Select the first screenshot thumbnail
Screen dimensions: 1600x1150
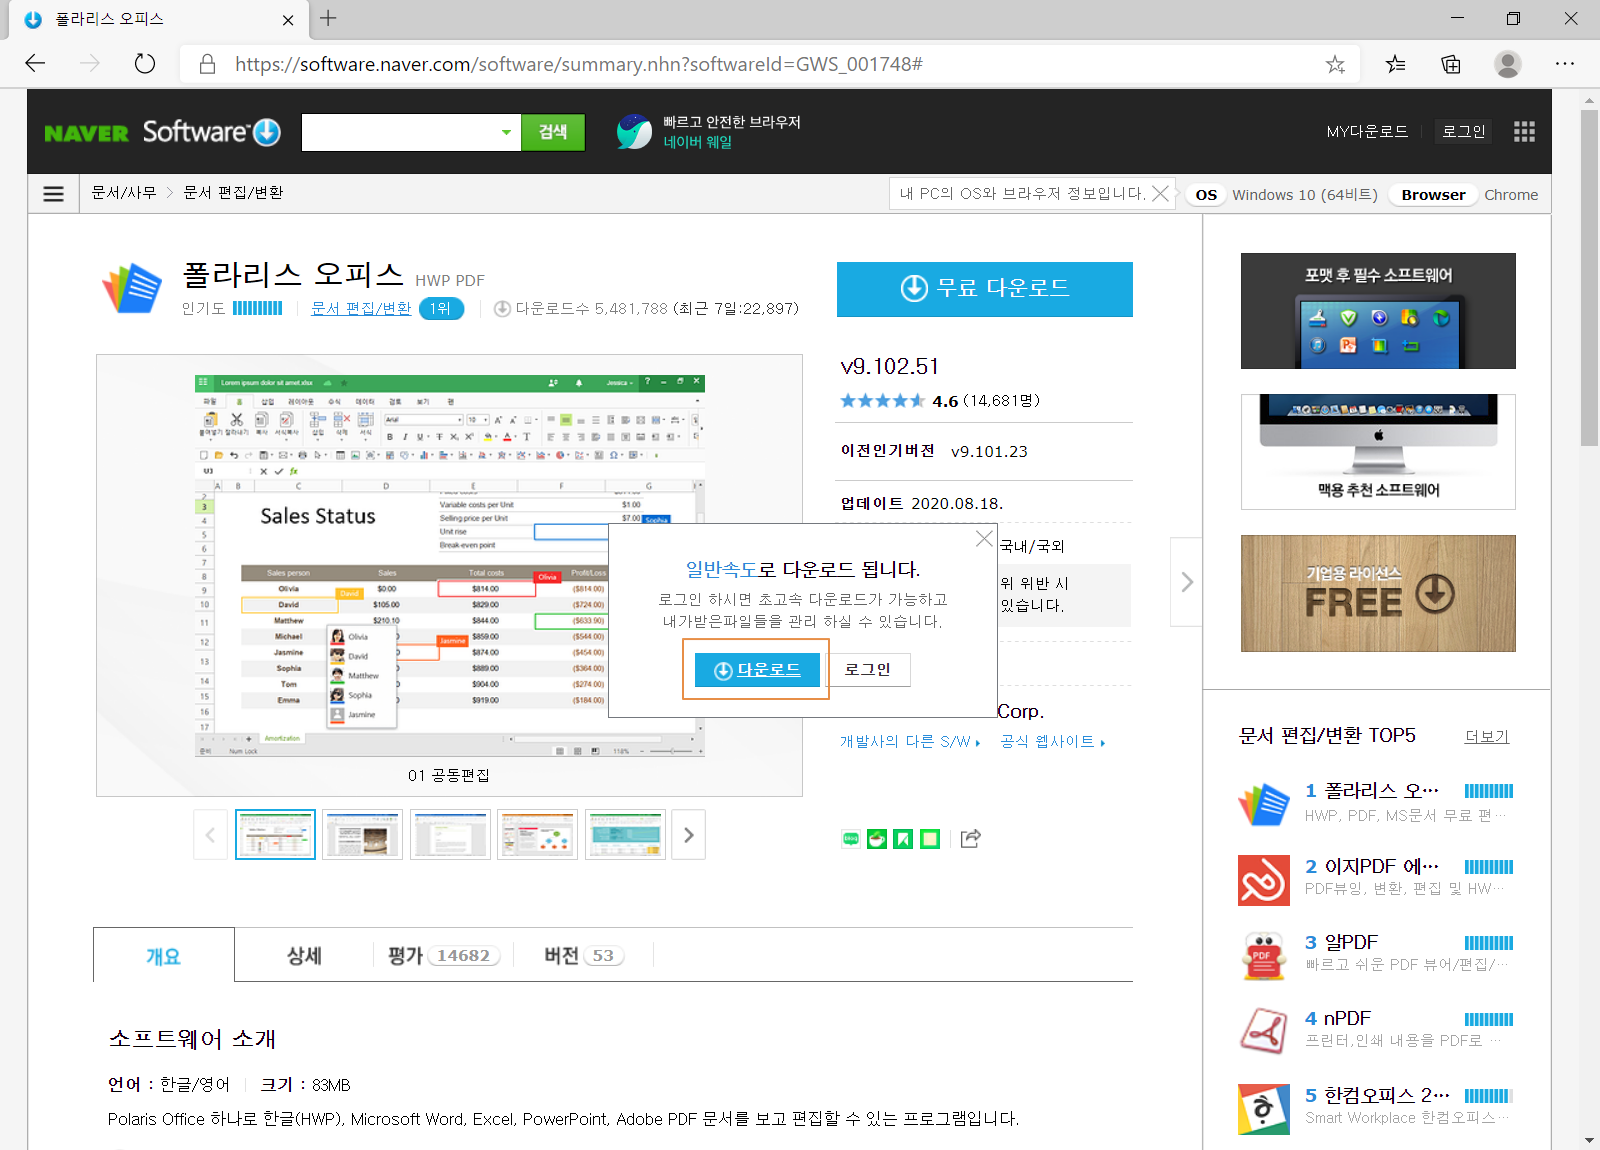pos(275,835)
